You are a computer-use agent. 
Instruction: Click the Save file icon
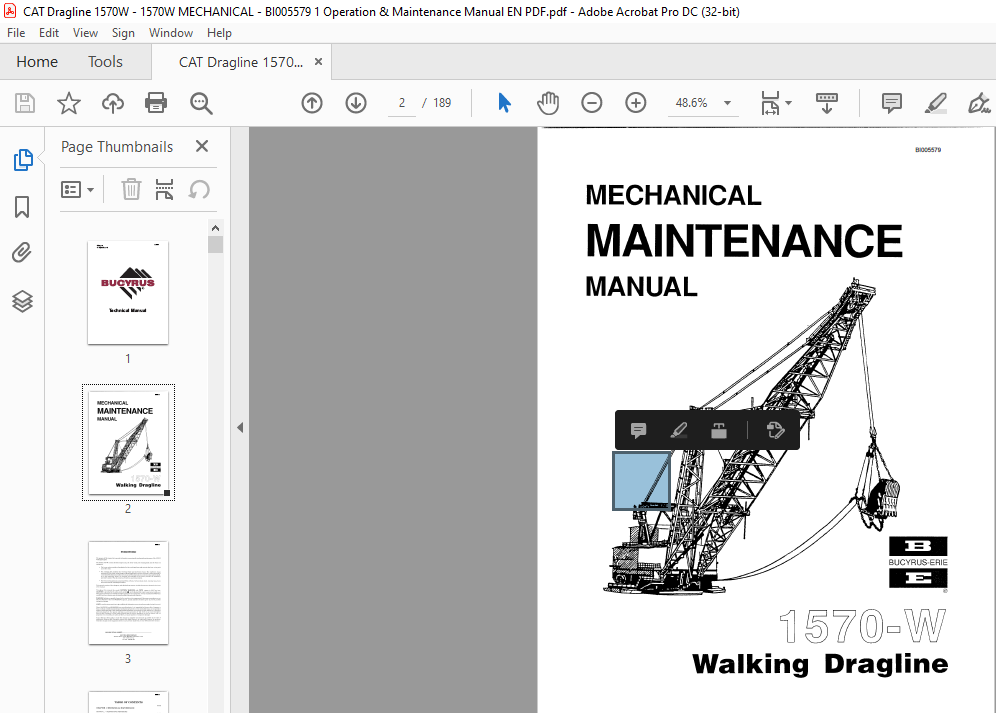25,103
